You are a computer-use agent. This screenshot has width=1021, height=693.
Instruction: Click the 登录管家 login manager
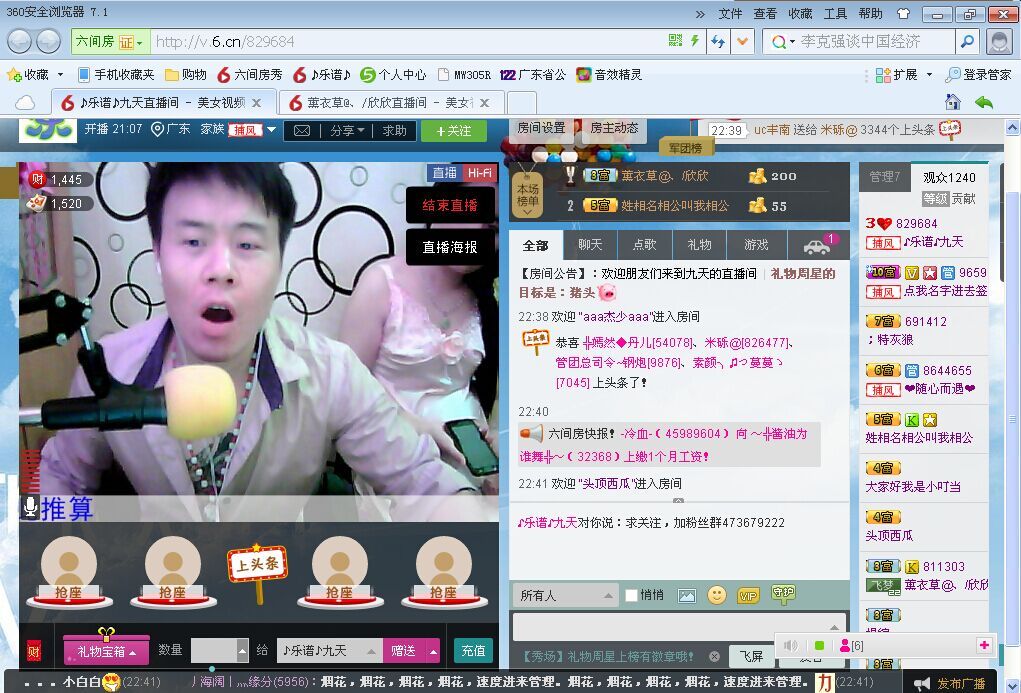[x=979, y=75]
